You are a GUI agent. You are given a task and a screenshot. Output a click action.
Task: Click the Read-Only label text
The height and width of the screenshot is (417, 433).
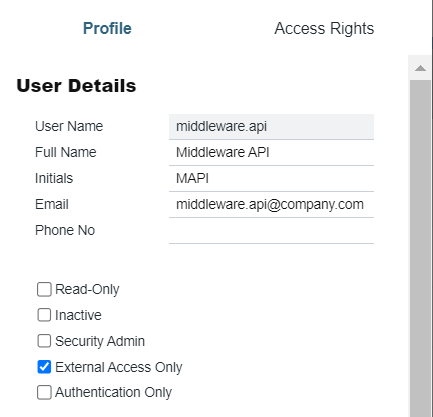pyautogui.click(x=87, y=289)
